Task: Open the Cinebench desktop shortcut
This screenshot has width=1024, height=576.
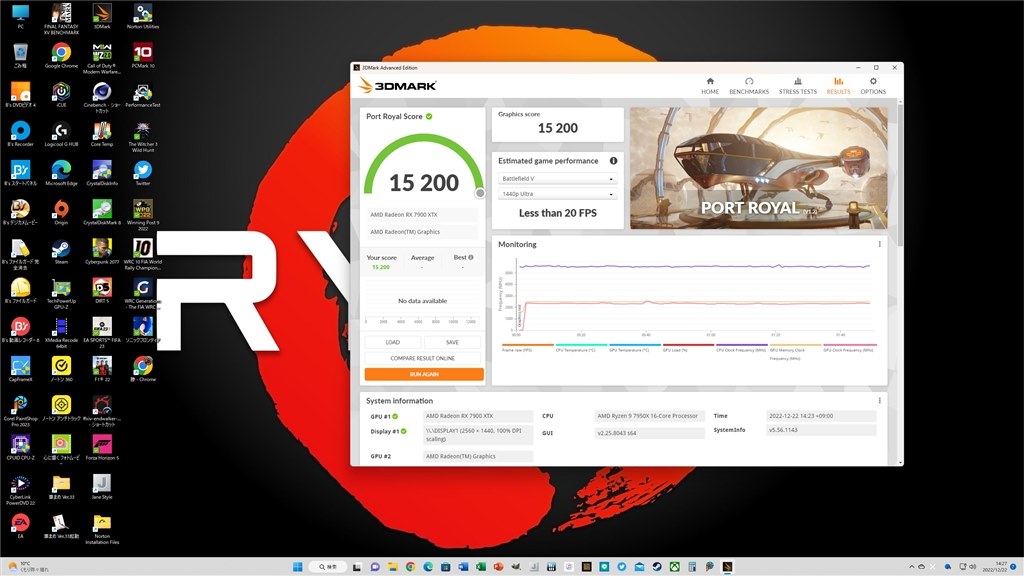Action: tap(102, 98)
